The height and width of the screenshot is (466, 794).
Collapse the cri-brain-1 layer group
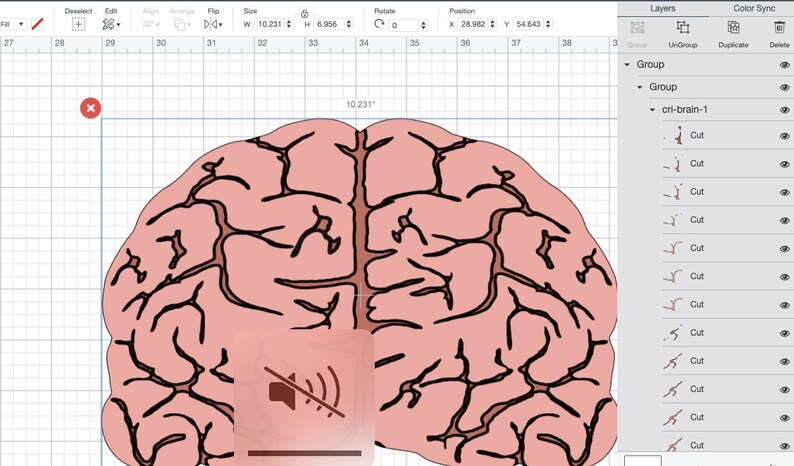(x=652, y=109)
